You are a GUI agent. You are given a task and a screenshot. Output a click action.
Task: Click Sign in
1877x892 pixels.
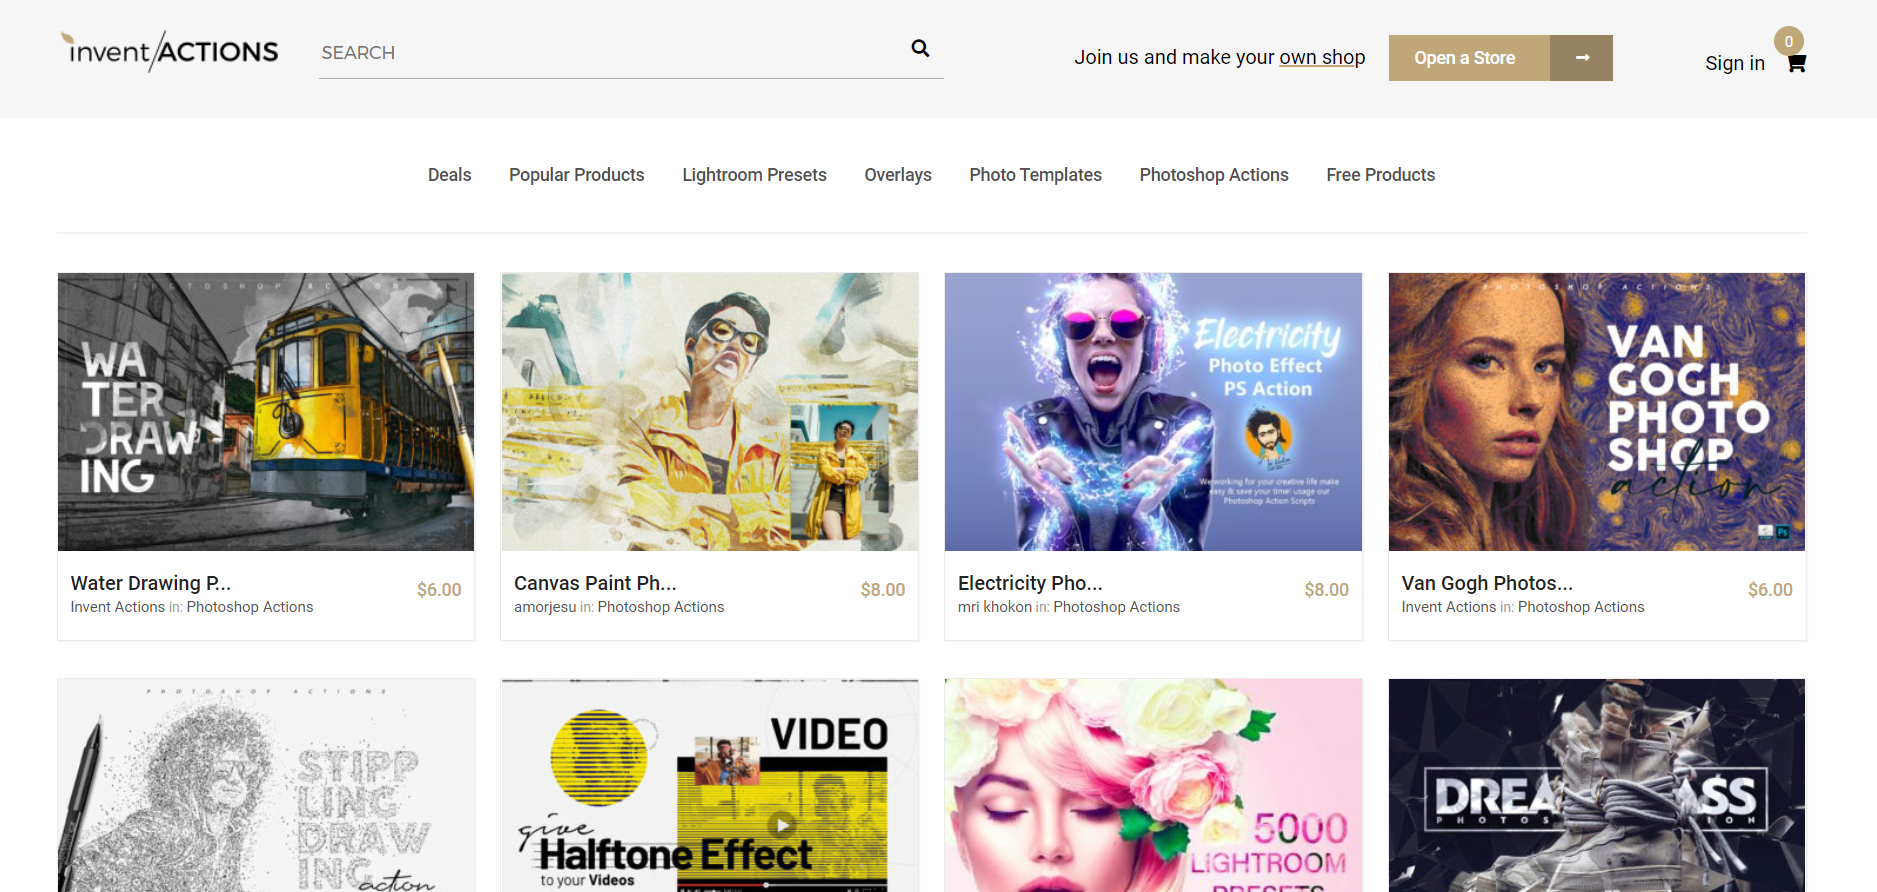pos(1734,63)
